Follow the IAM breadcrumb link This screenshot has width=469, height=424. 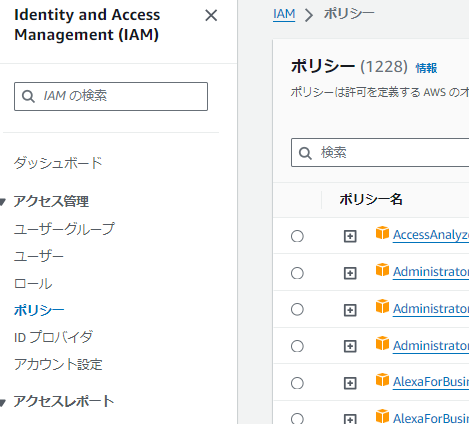pyautogui.click(x=284, y=14)
